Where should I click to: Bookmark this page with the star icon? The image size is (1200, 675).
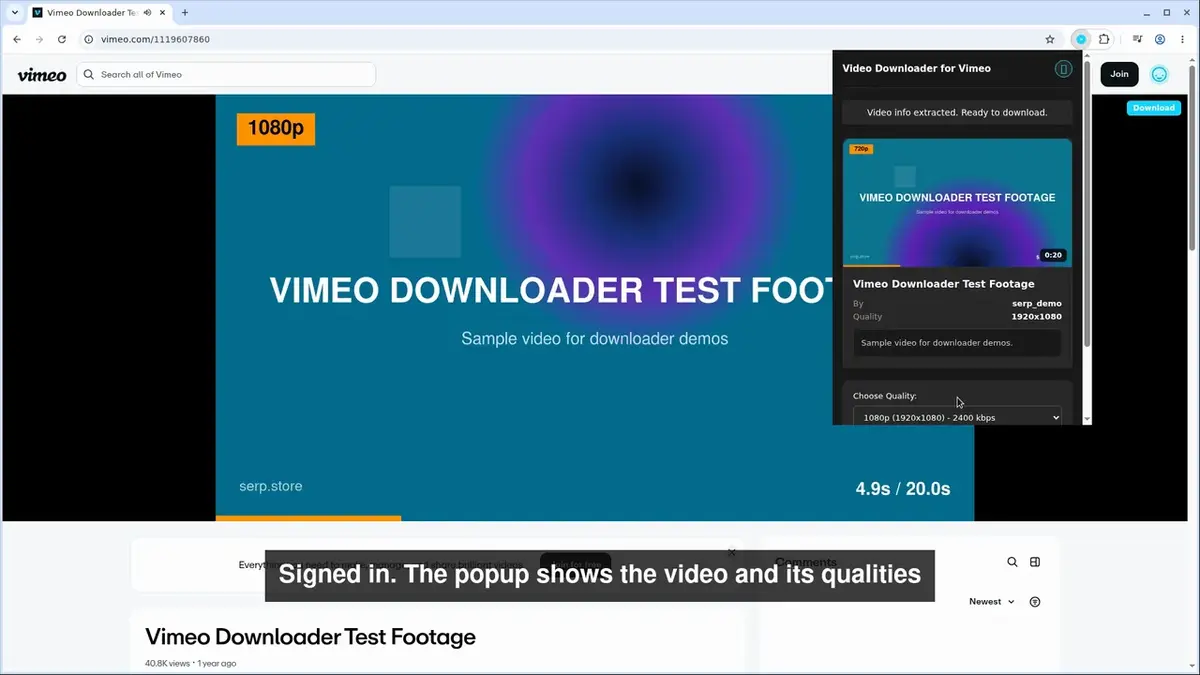(1050, 39)
